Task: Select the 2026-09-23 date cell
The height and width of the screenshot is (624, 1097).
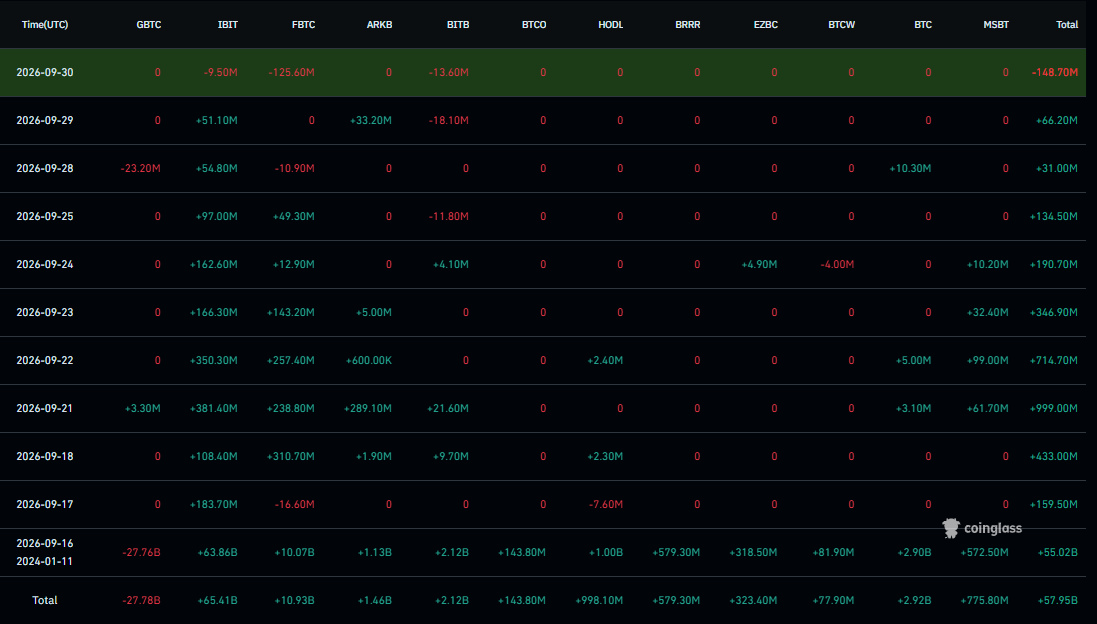Action: [x=45, y=313]
